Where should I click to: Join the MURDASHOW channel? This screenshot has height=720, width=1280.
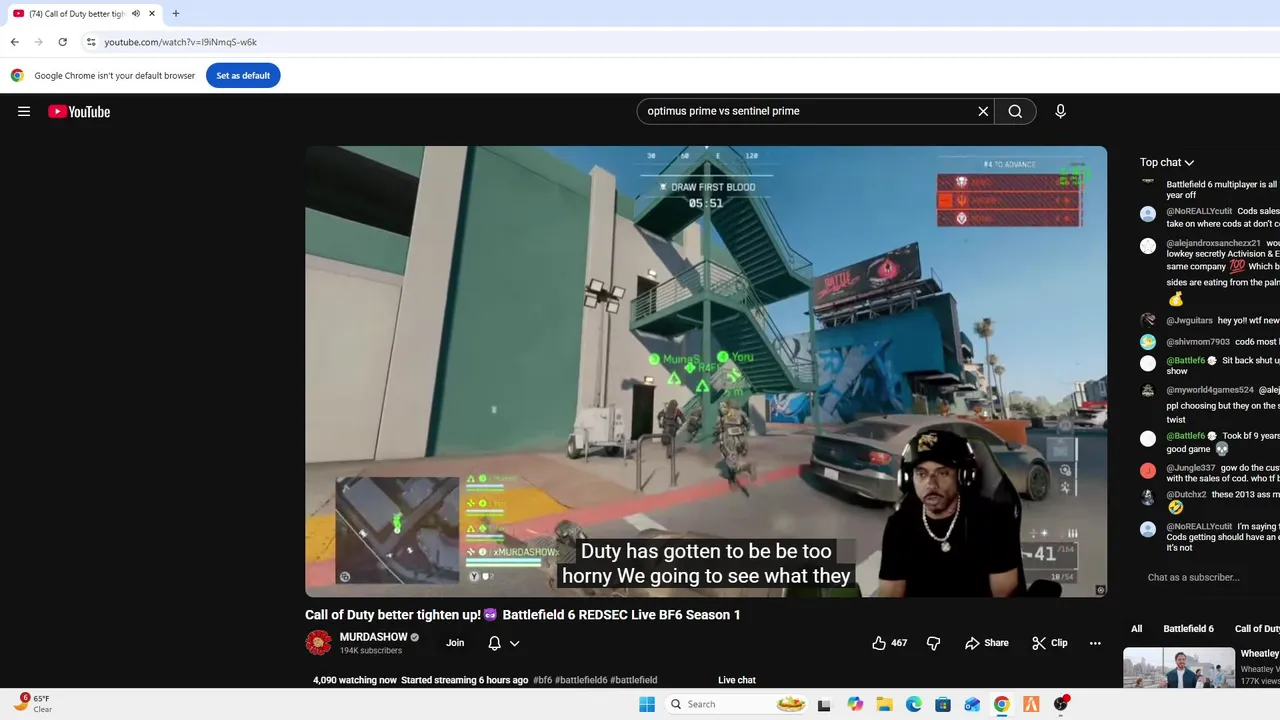click(x=455, y=643)
